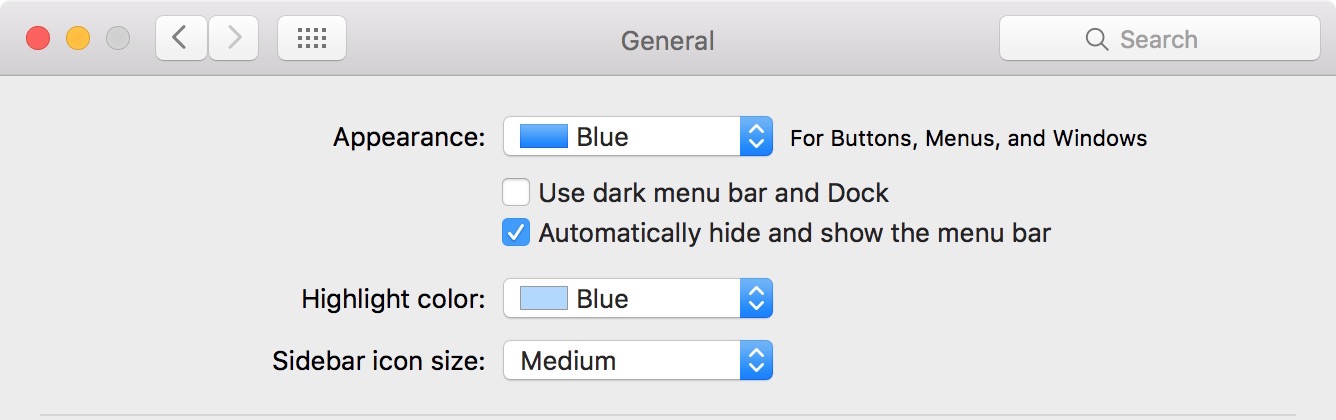This screenshot has width=1336, height=420.
Task: Click the Appearance dropdown stepper arrows
Action: (x=757, y=137)
